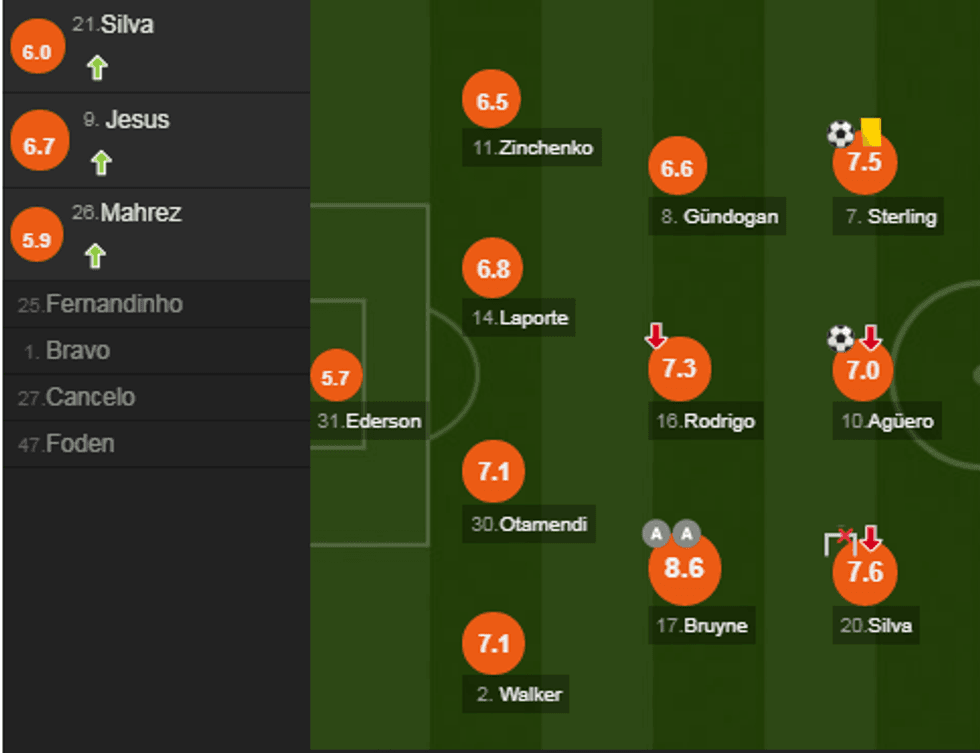Click Walker's 7.1 rating circle
The image size is (980, 753).
(x=494, y=643)
